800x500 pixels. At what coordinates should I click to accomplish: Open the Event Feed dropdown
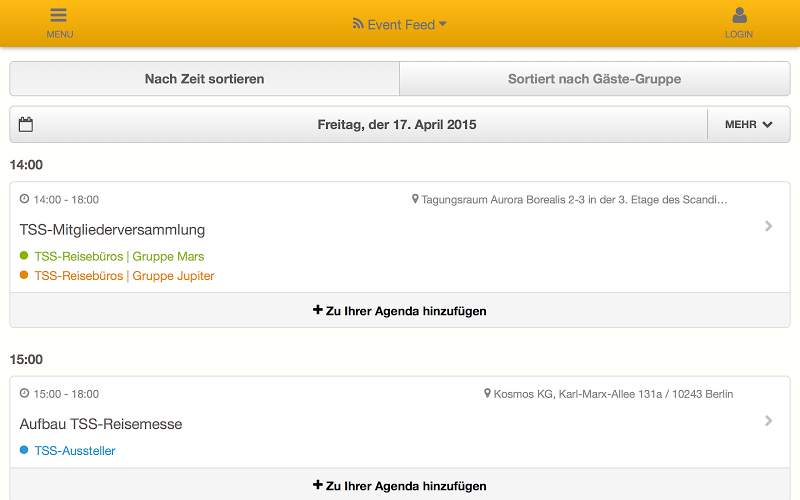(x=399, y=24)
